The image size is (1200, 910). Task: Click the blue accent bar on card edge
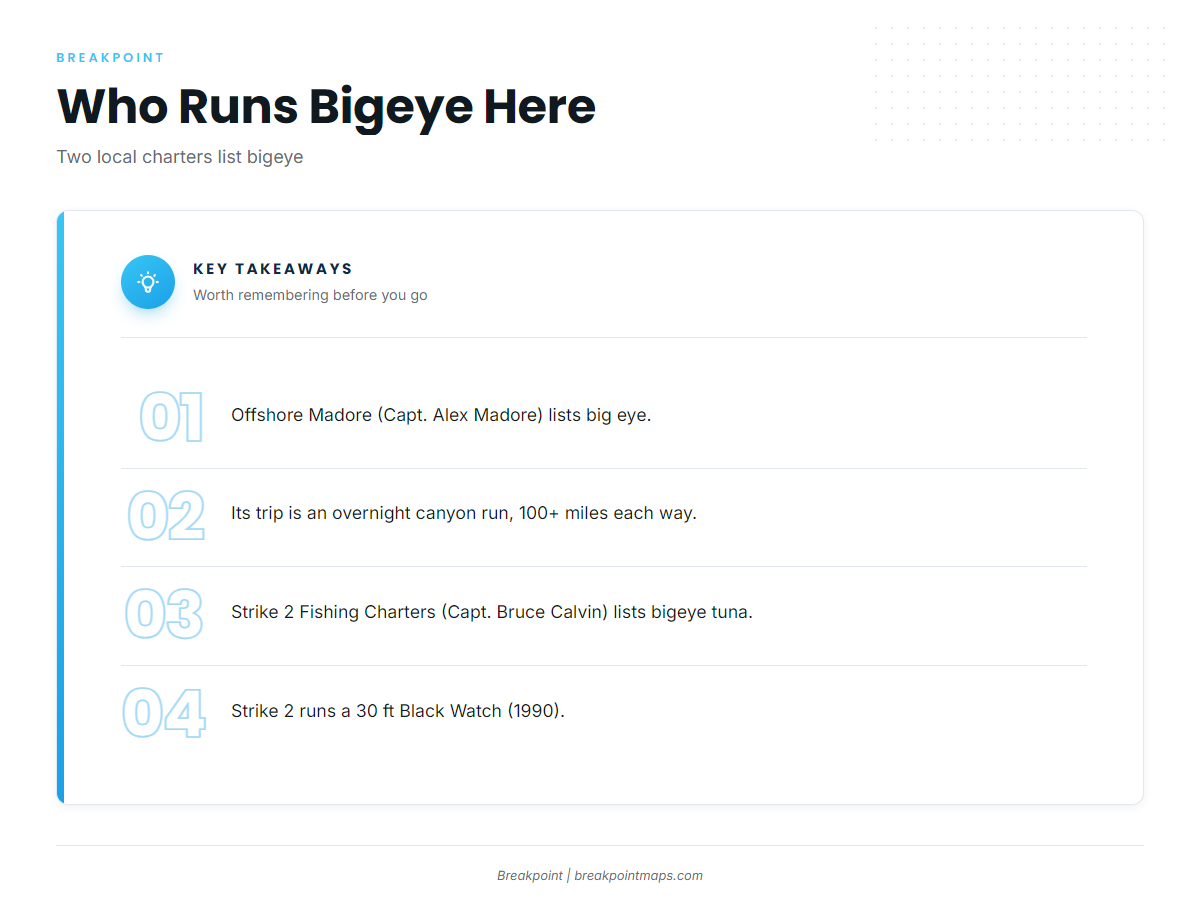(x=60, y=507)
